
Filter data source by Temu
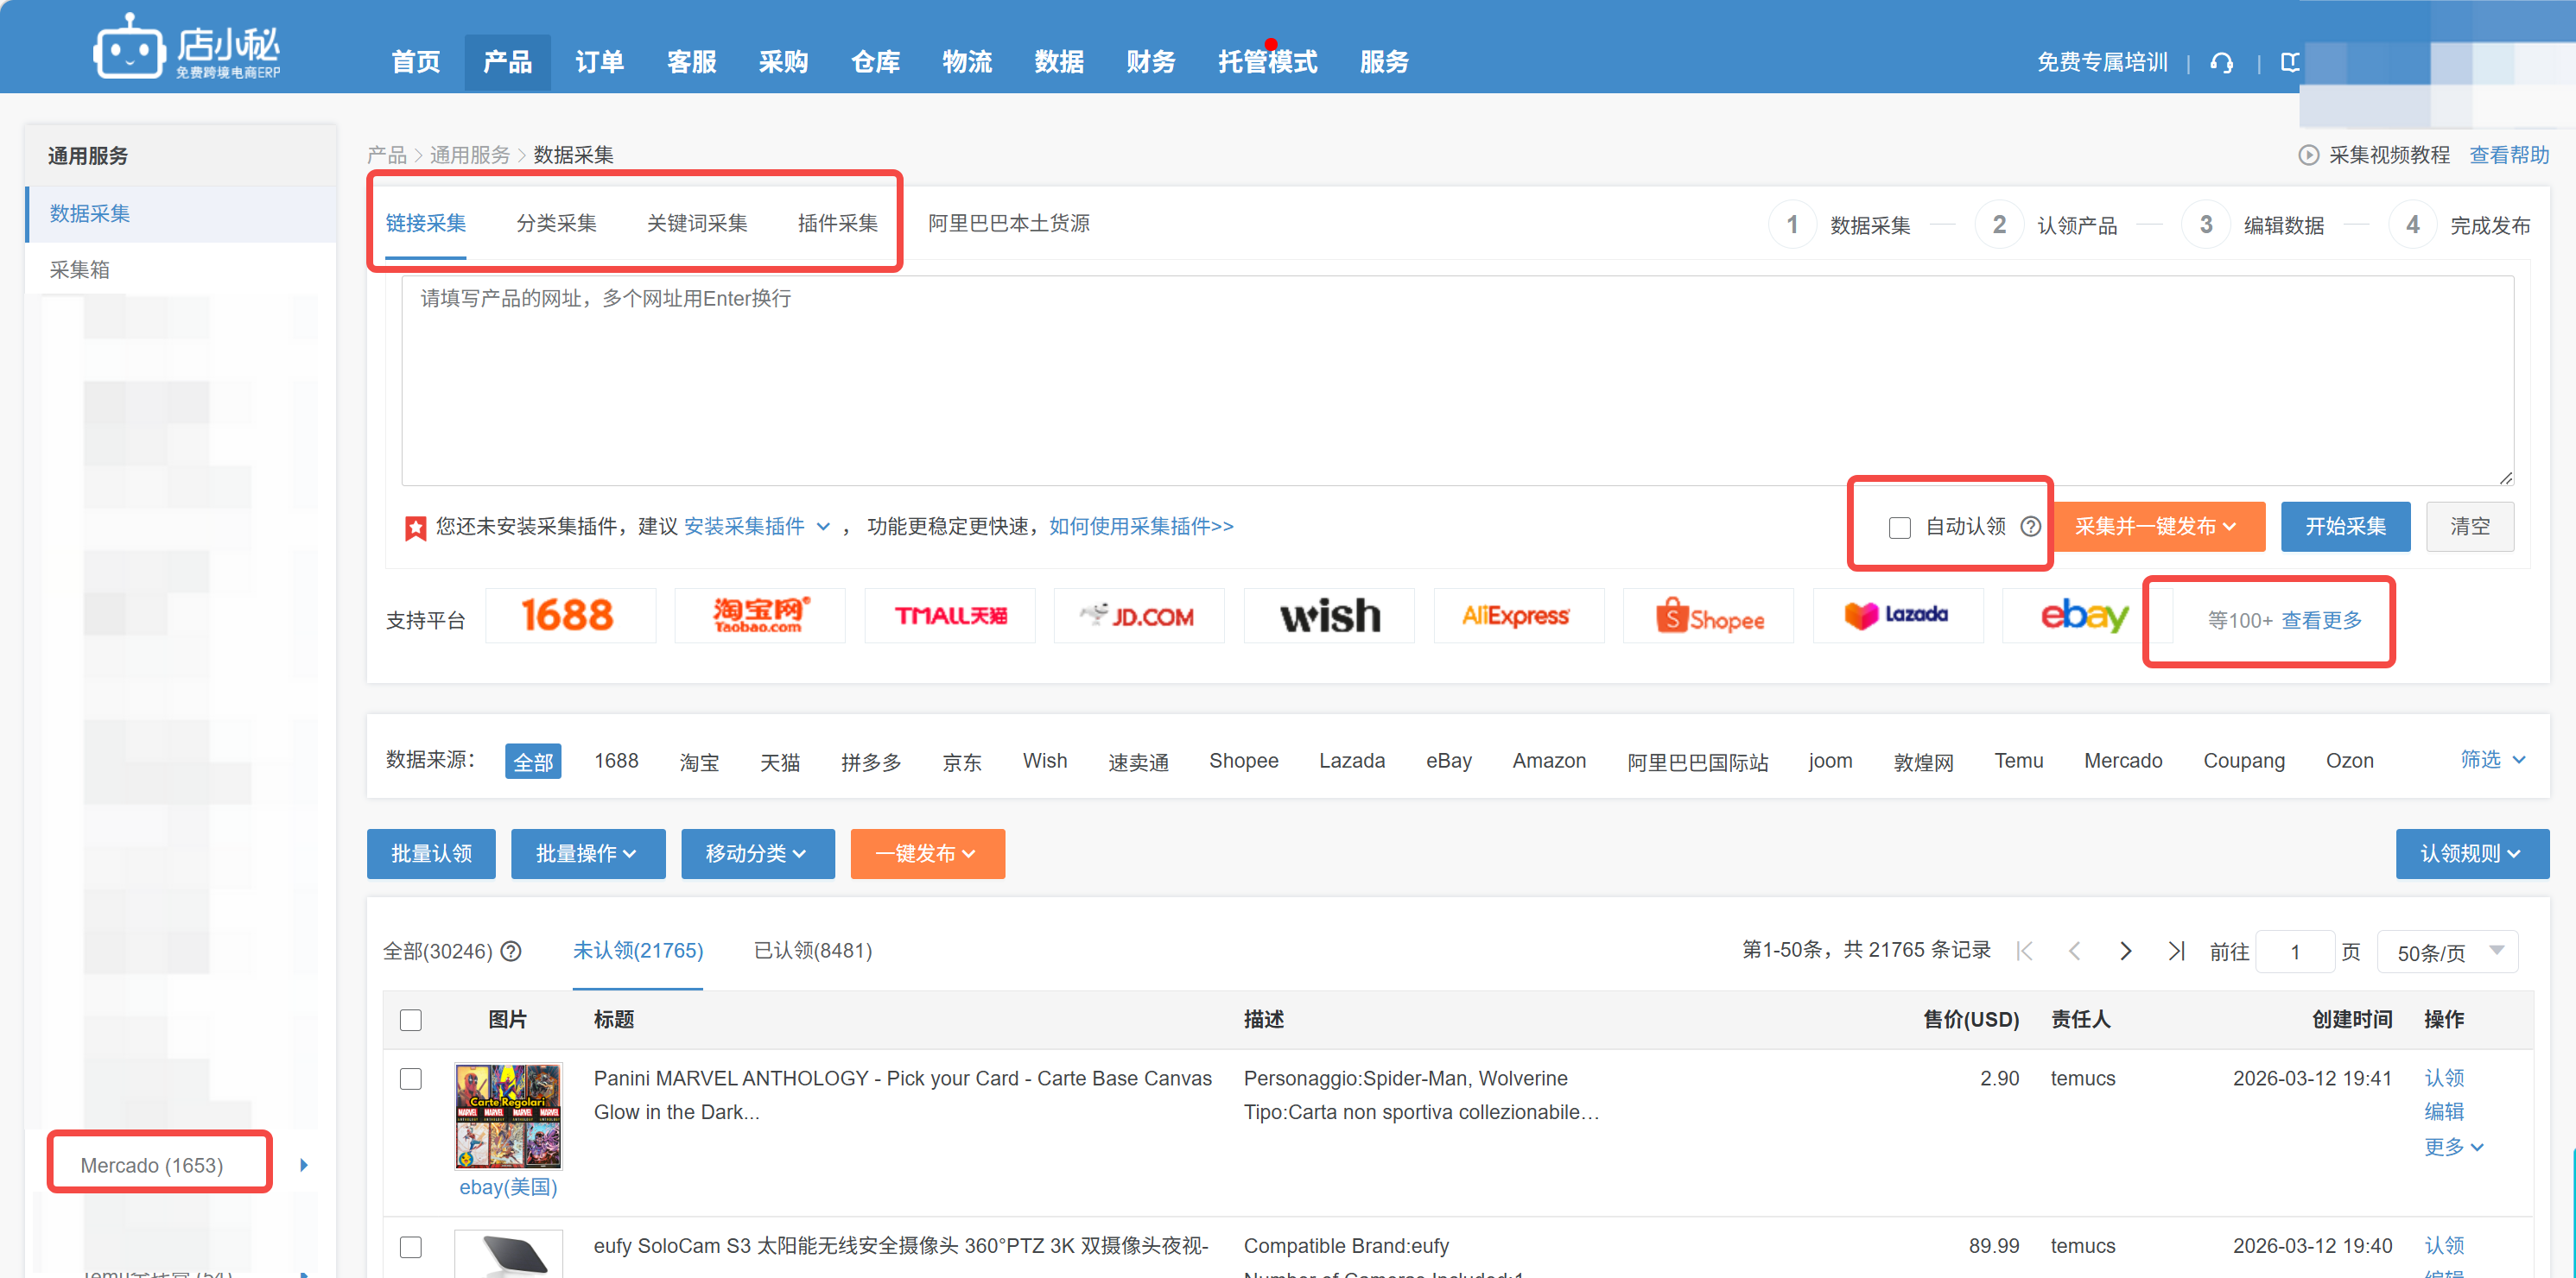pos(2019,761)
